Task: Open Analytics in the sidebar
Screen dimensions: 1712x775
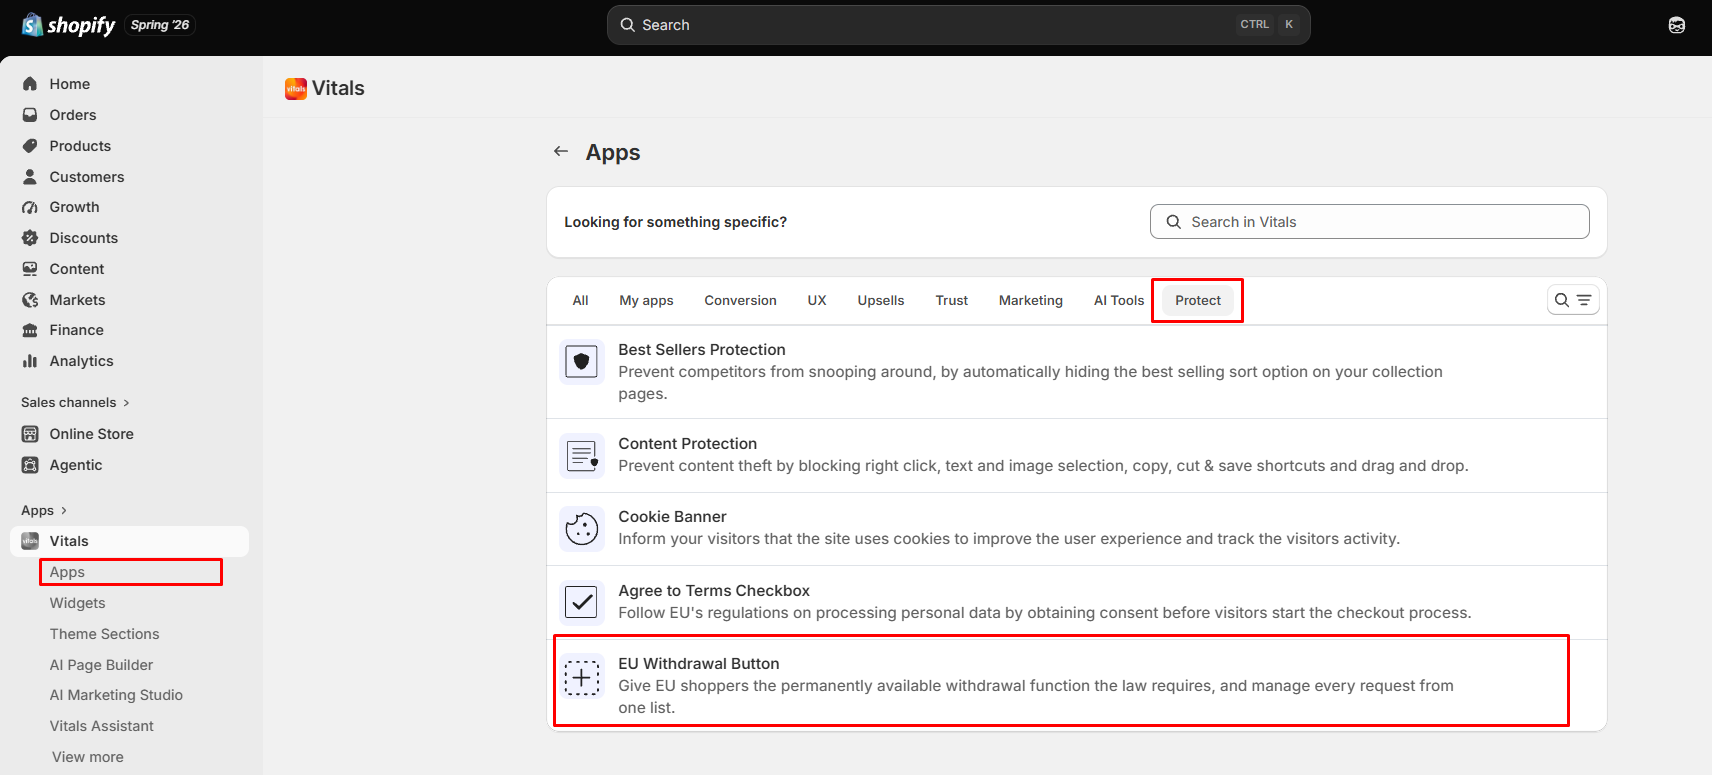Action: coord(82,361)
